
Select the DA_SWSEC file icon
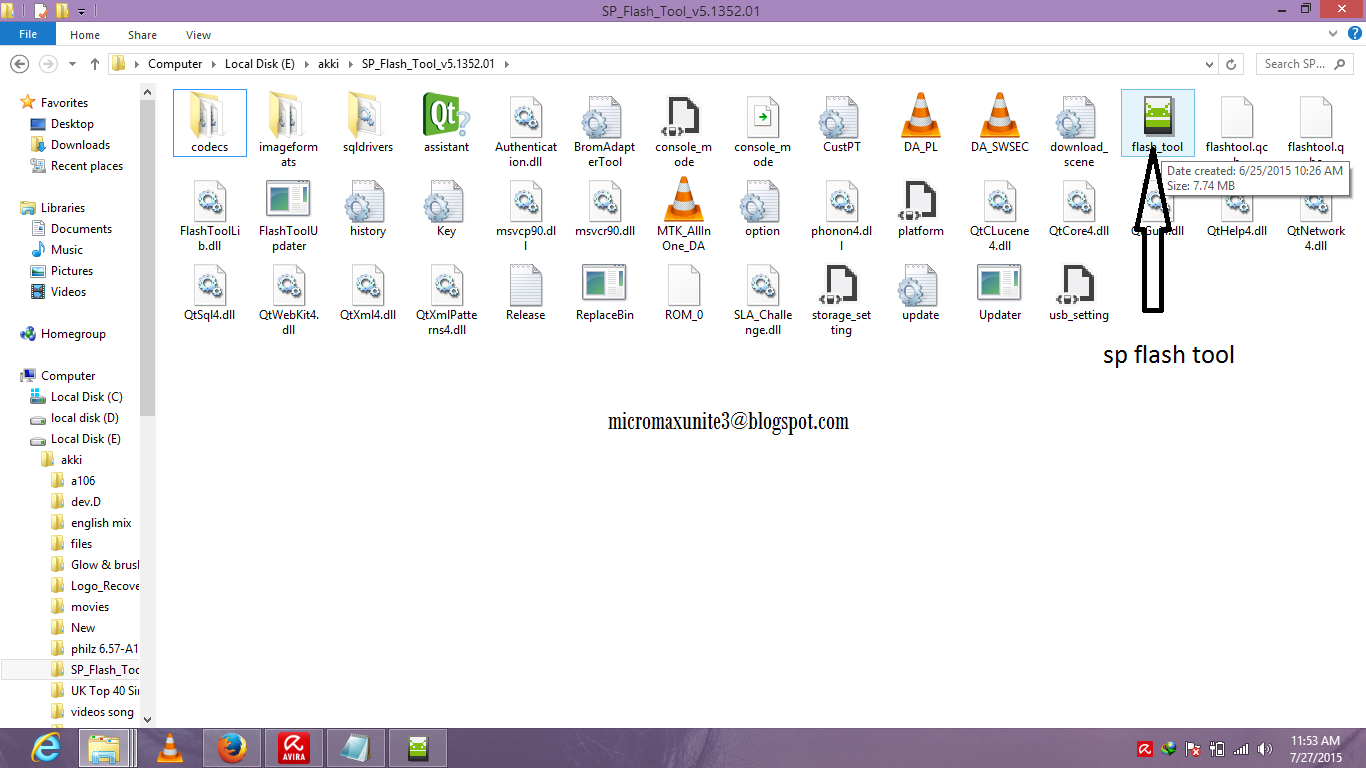click(999, 114)
